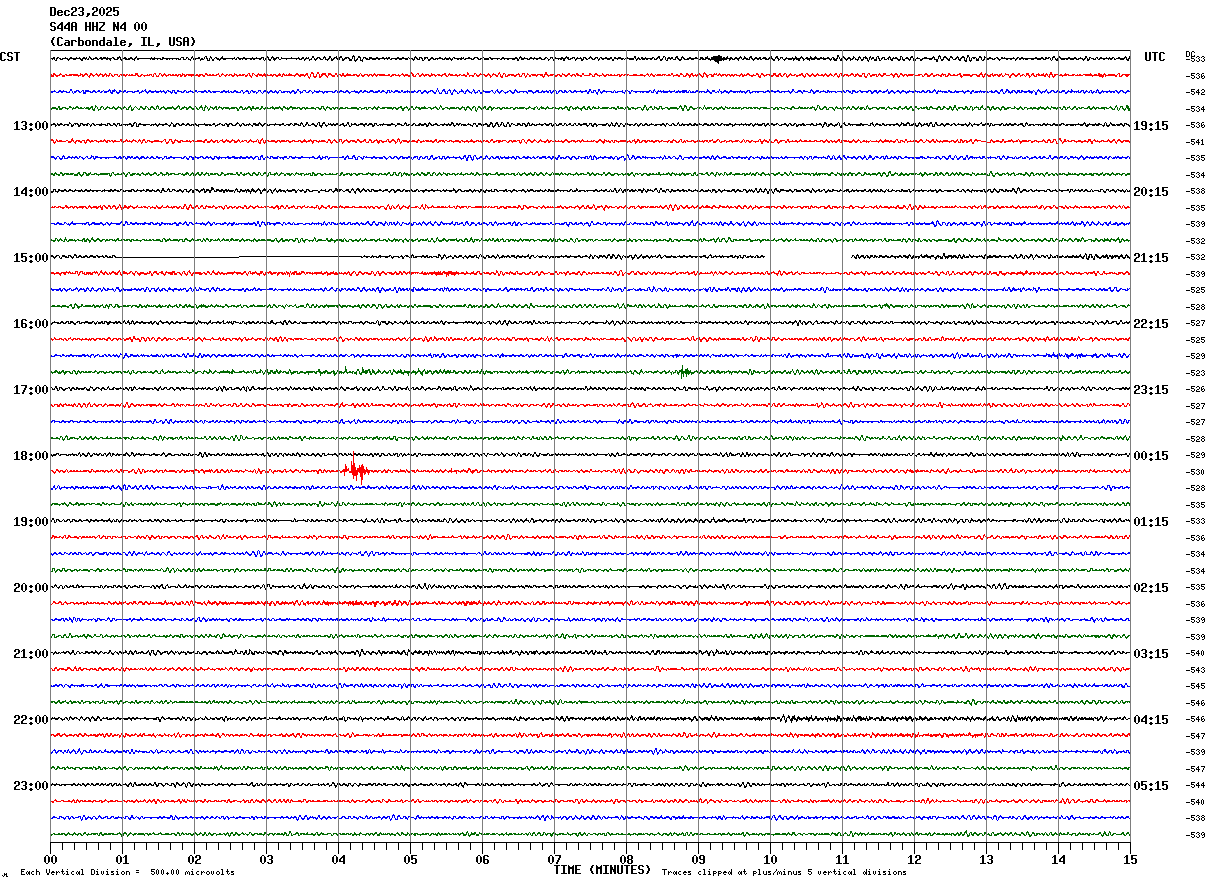This screenshot has width=1210, height=886.
Task: Click the S44A HHZ N4 00 station label
Action: point(98,27)
